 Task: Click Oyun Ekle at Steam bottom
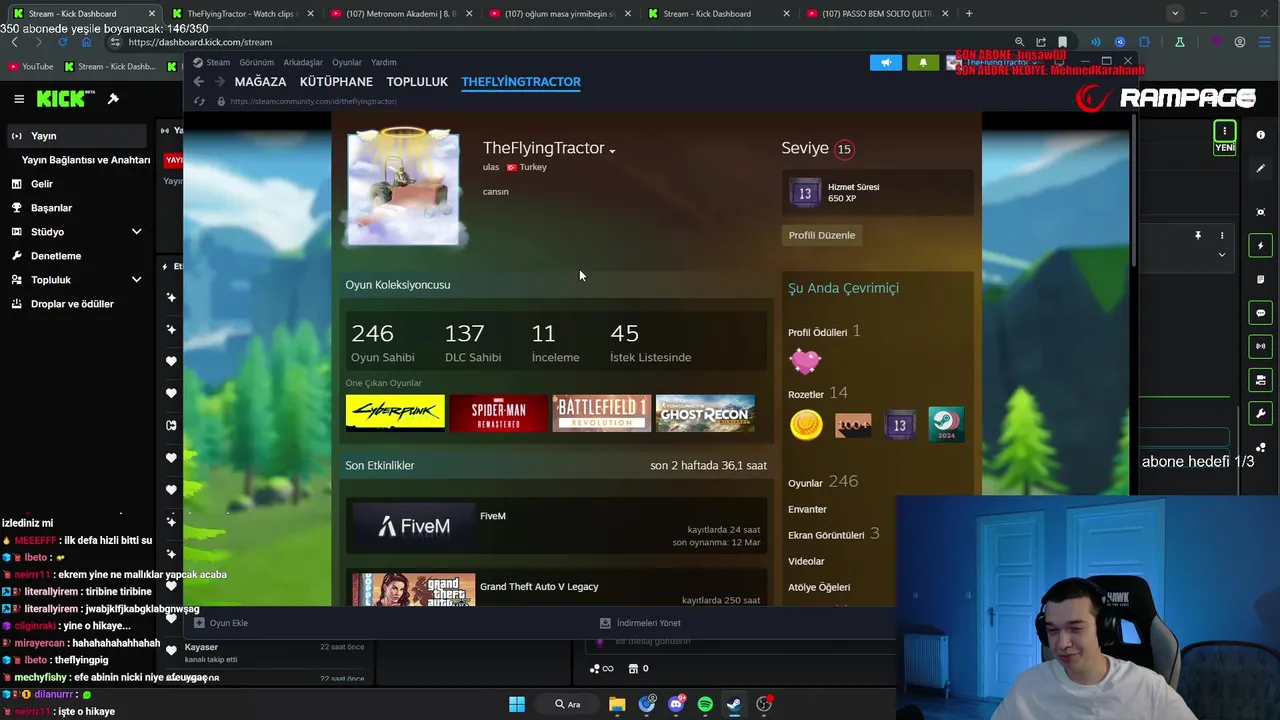pos(221,623)
